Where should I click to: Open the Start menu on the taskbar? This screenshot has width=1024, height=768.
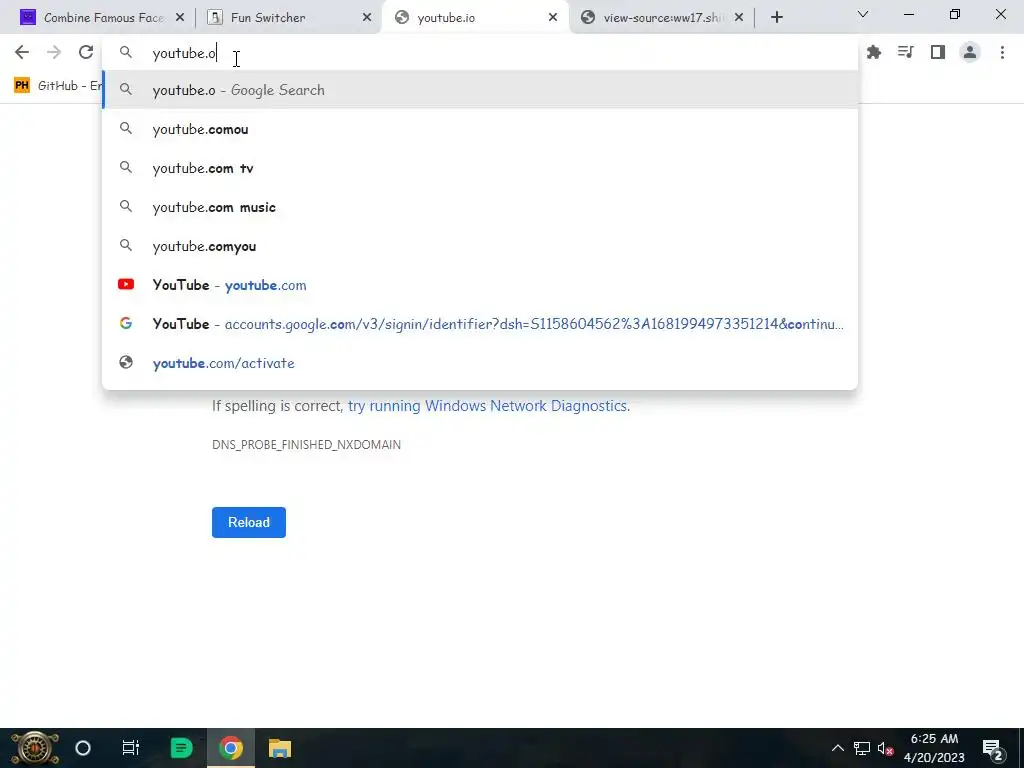35,748
